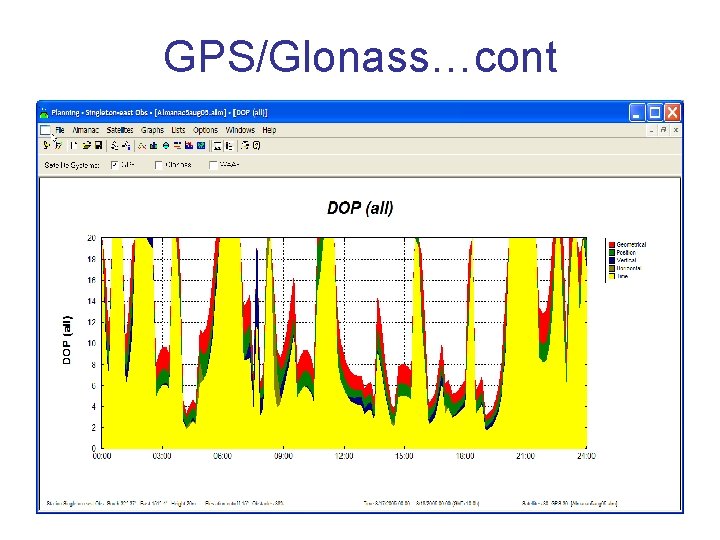Click the teal sky plot circle icon
Screen dimensions: 720x540
tap(166, 146)
